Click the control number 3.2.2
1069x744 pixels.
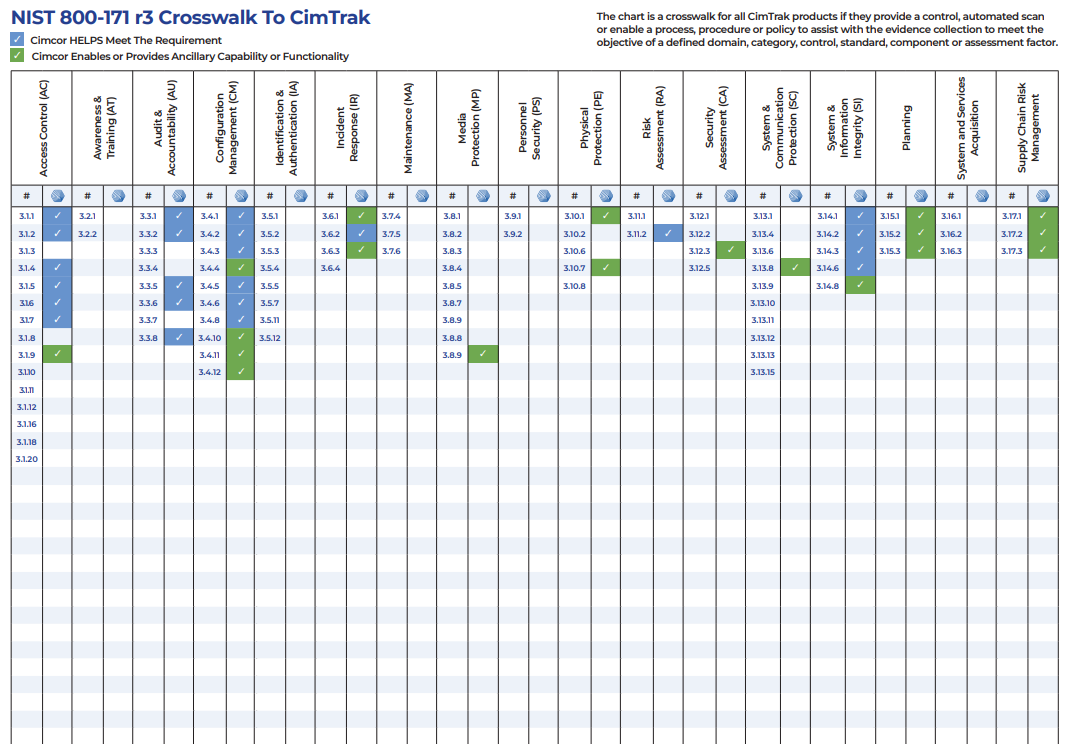[87, 234]
